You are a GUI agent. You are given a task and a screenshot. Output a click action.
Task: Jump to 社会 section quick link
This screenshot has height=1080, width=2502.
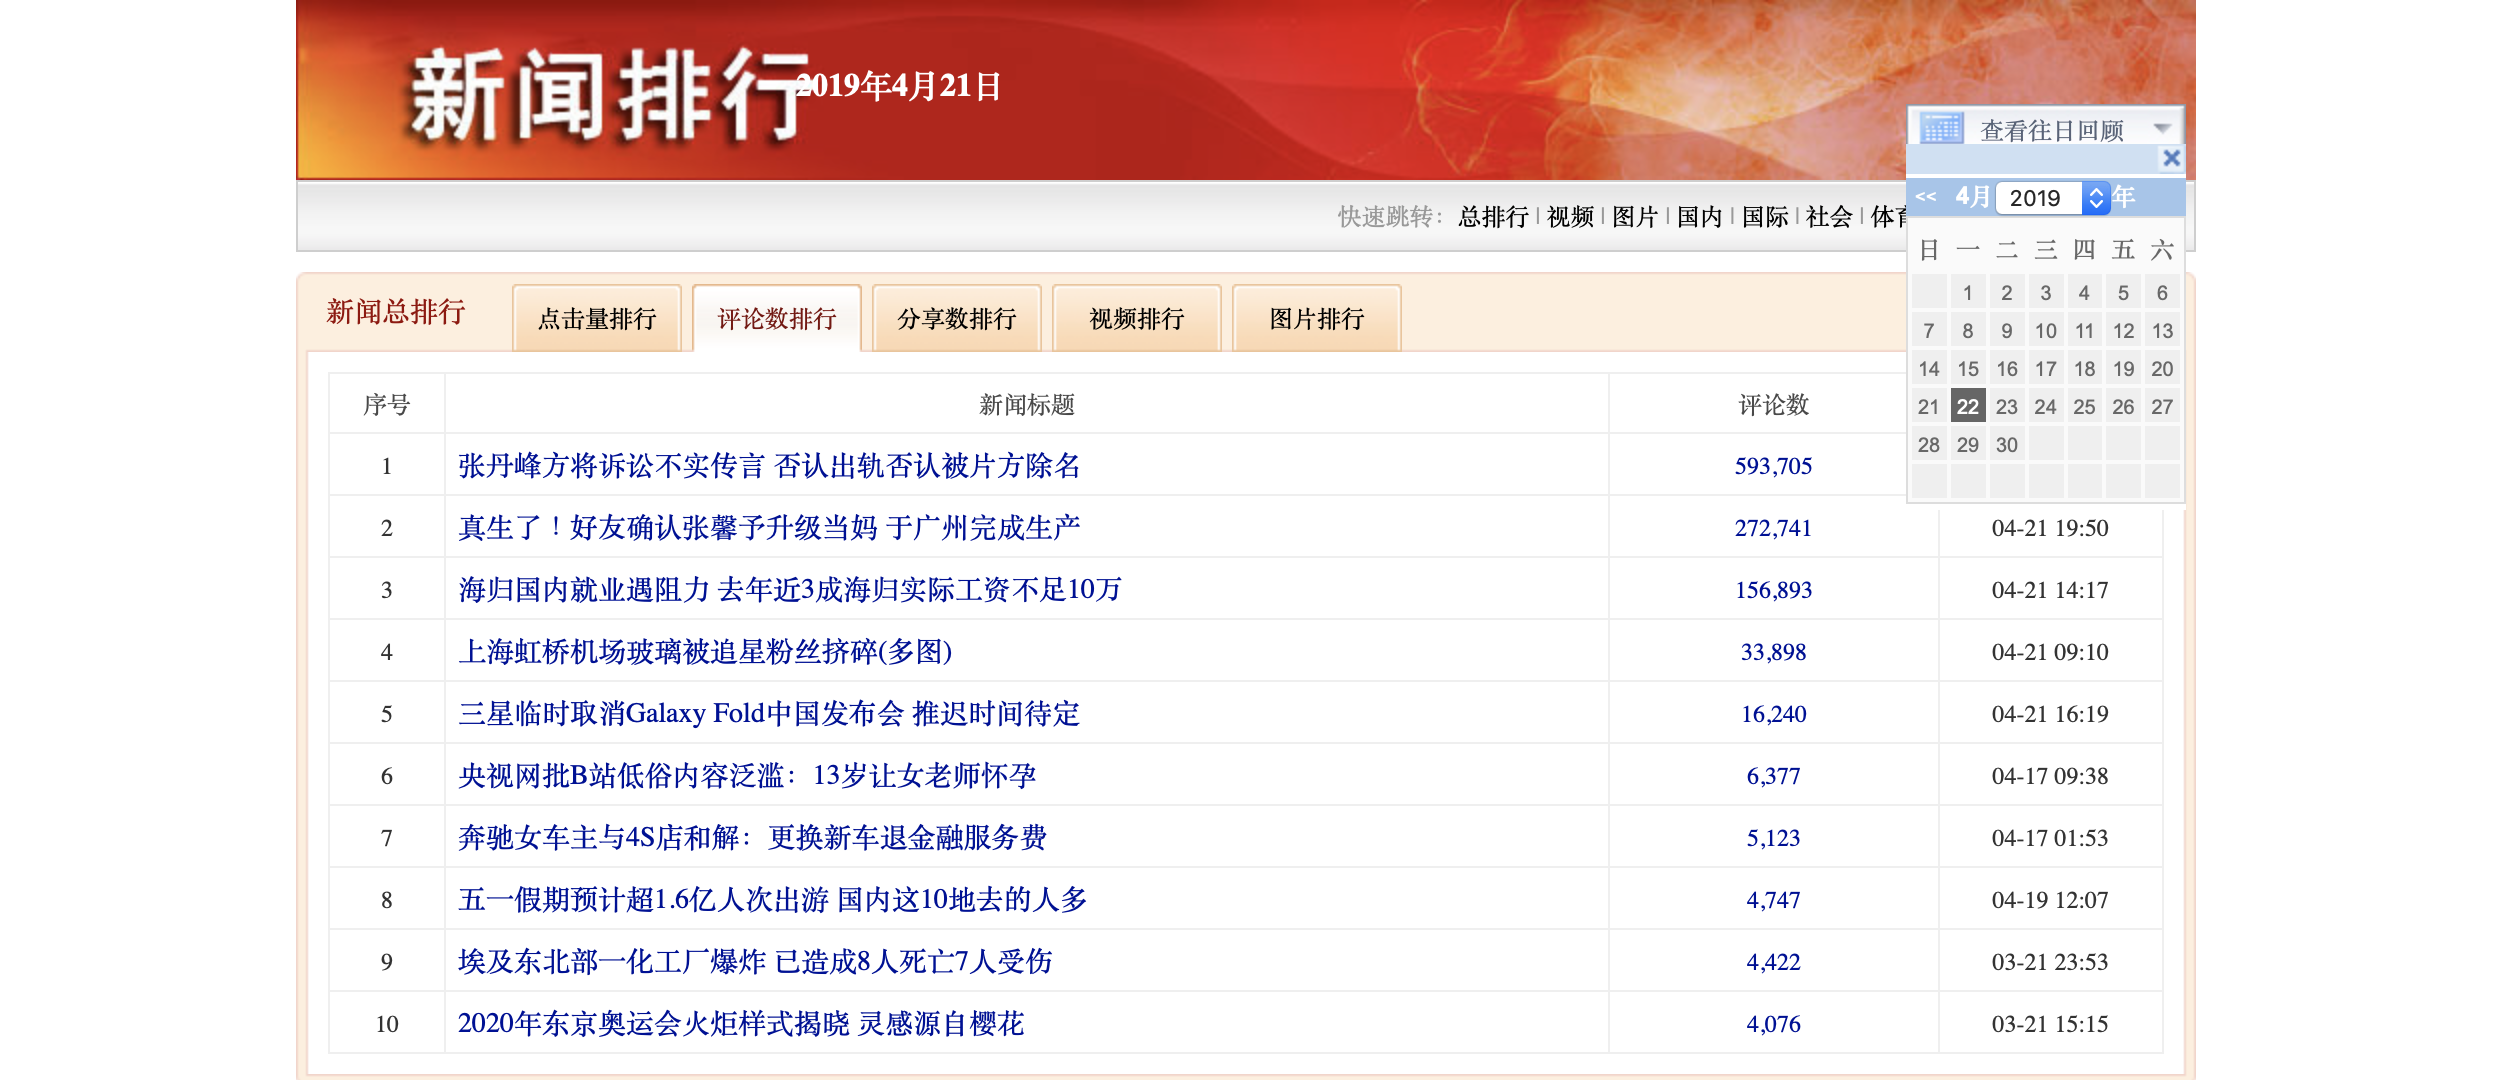pos(1829,217)
